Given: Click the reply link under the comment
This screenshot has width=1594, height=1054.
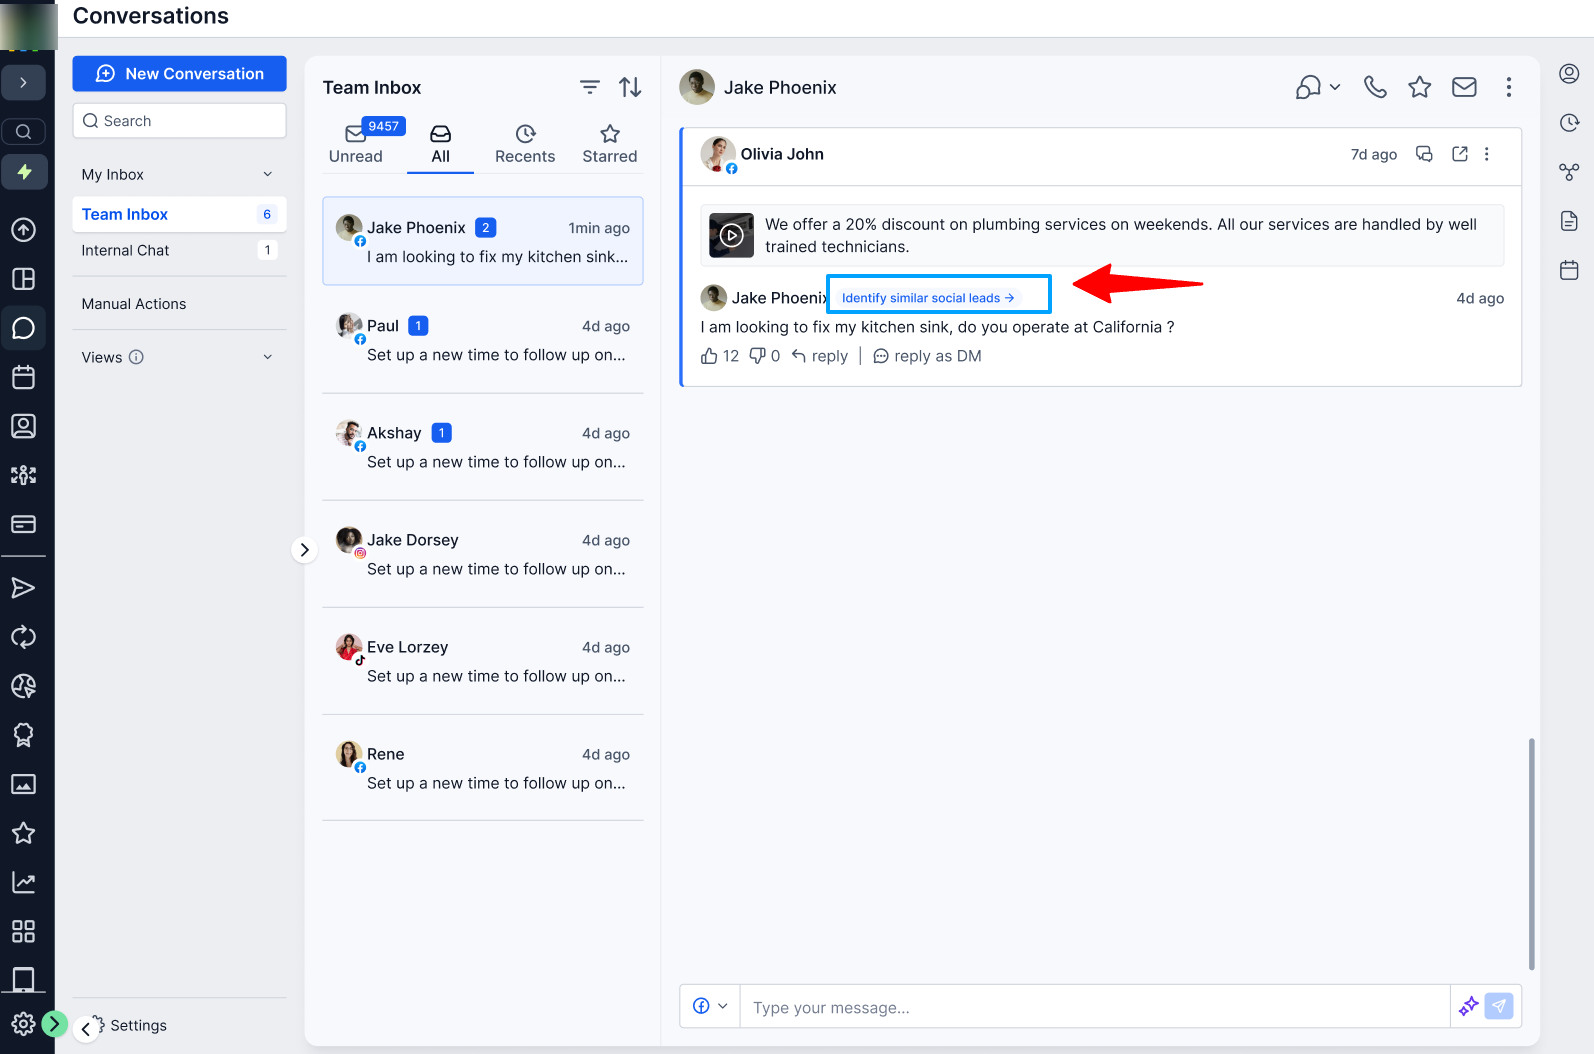Looking at the screenshot, I should (820, 356).
